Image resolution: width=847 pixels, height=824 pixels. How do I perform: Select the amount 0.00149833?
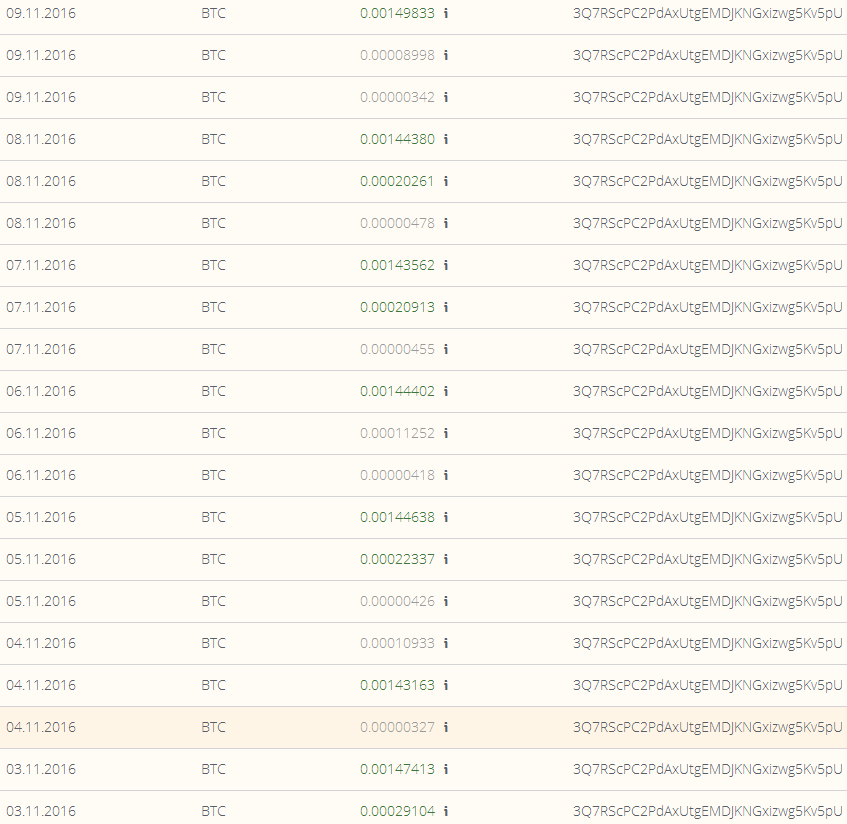pos(397,14)
